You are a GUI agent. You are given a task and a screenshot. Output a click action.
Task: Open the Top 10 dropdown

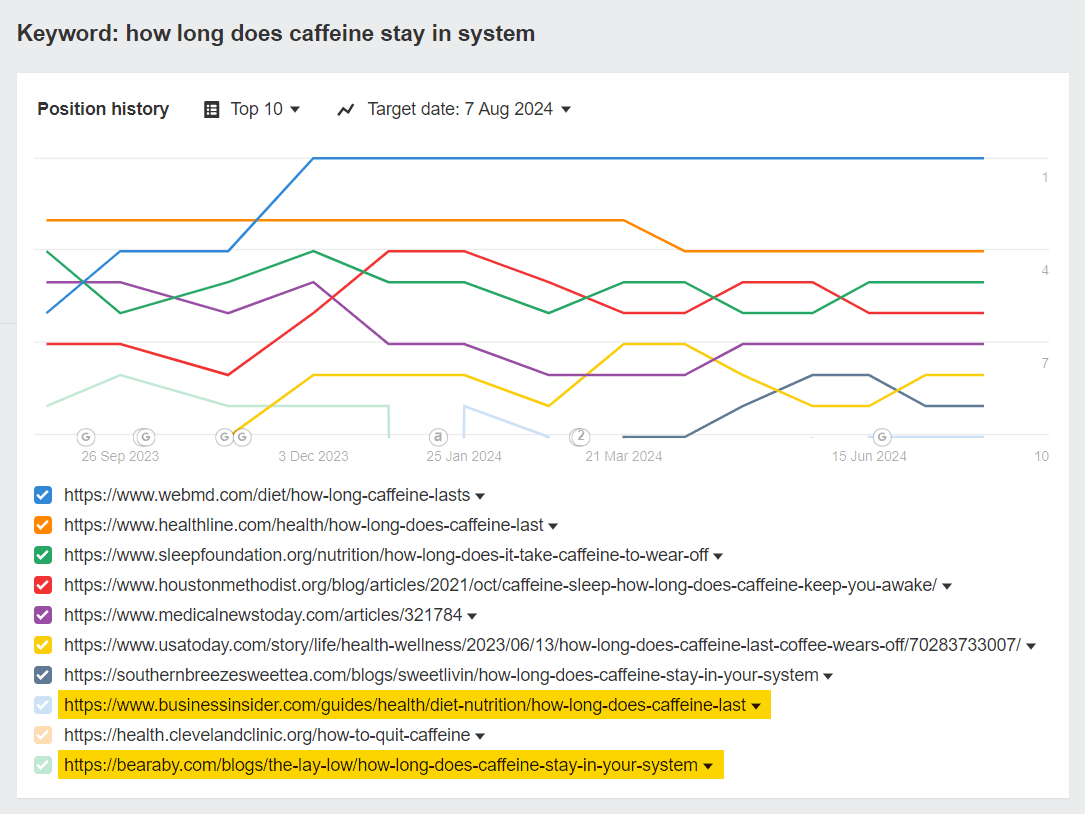click(263, 109)
